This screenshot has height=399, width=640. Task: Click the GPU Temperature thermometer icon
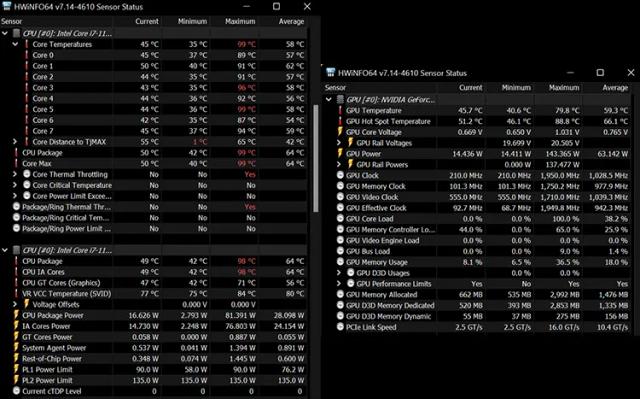[x=340, y=110]
